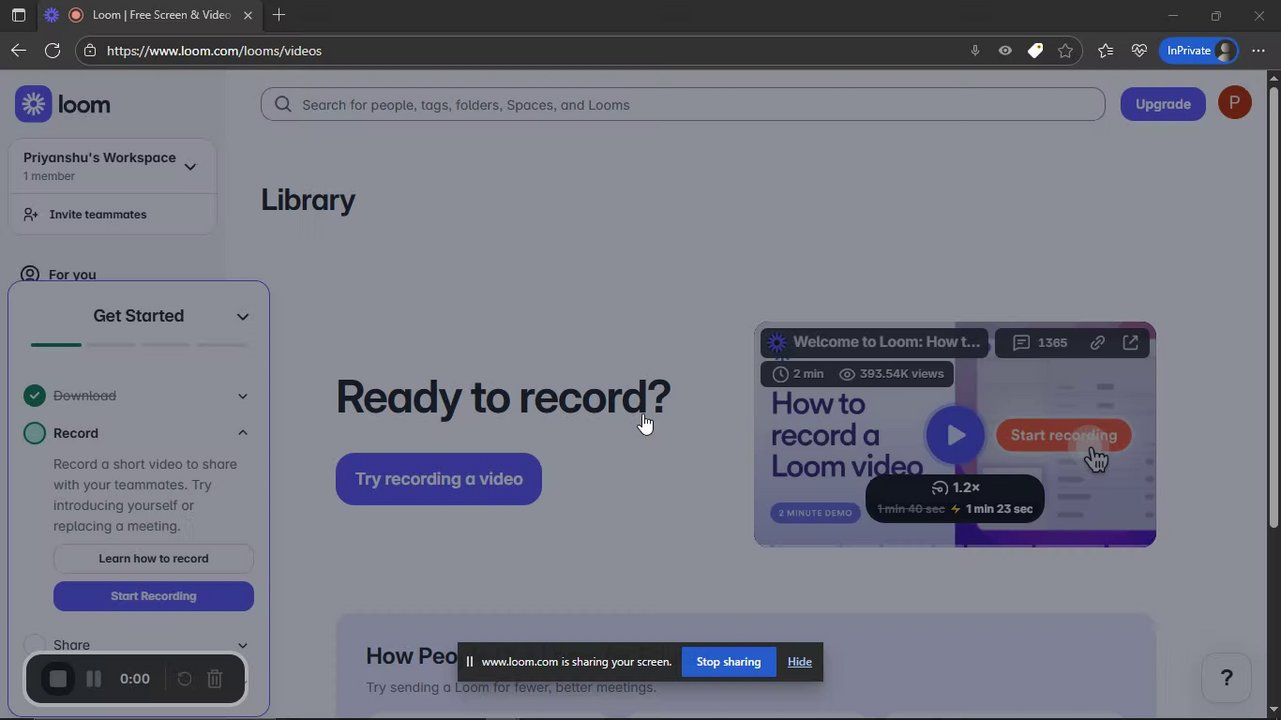Viewport: 1281px width, 720px height.
Task: Click the Stop sharing button
Action: 729,662
